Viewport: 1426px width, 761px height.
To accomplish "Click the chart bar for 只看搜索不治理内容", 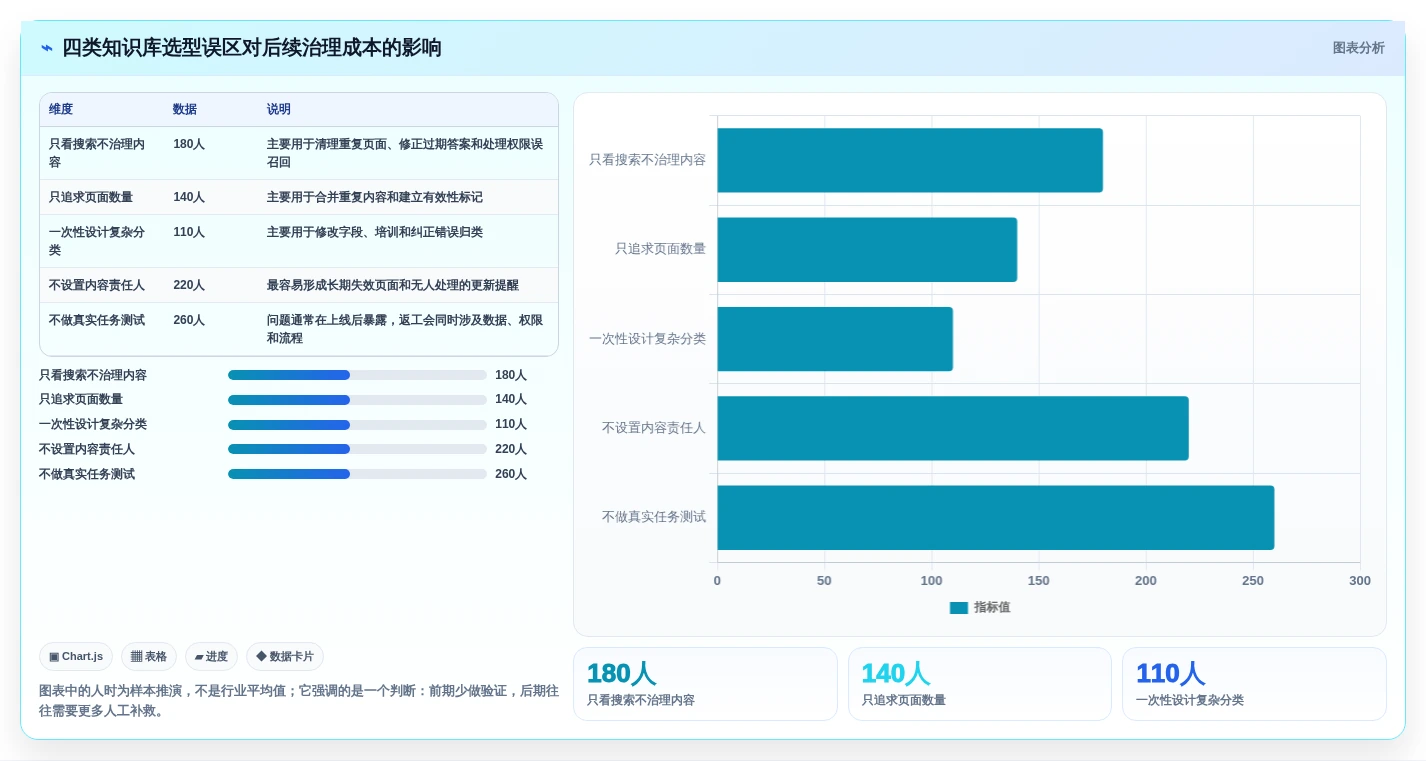I will pyautogui.click(x=910, y=160).
